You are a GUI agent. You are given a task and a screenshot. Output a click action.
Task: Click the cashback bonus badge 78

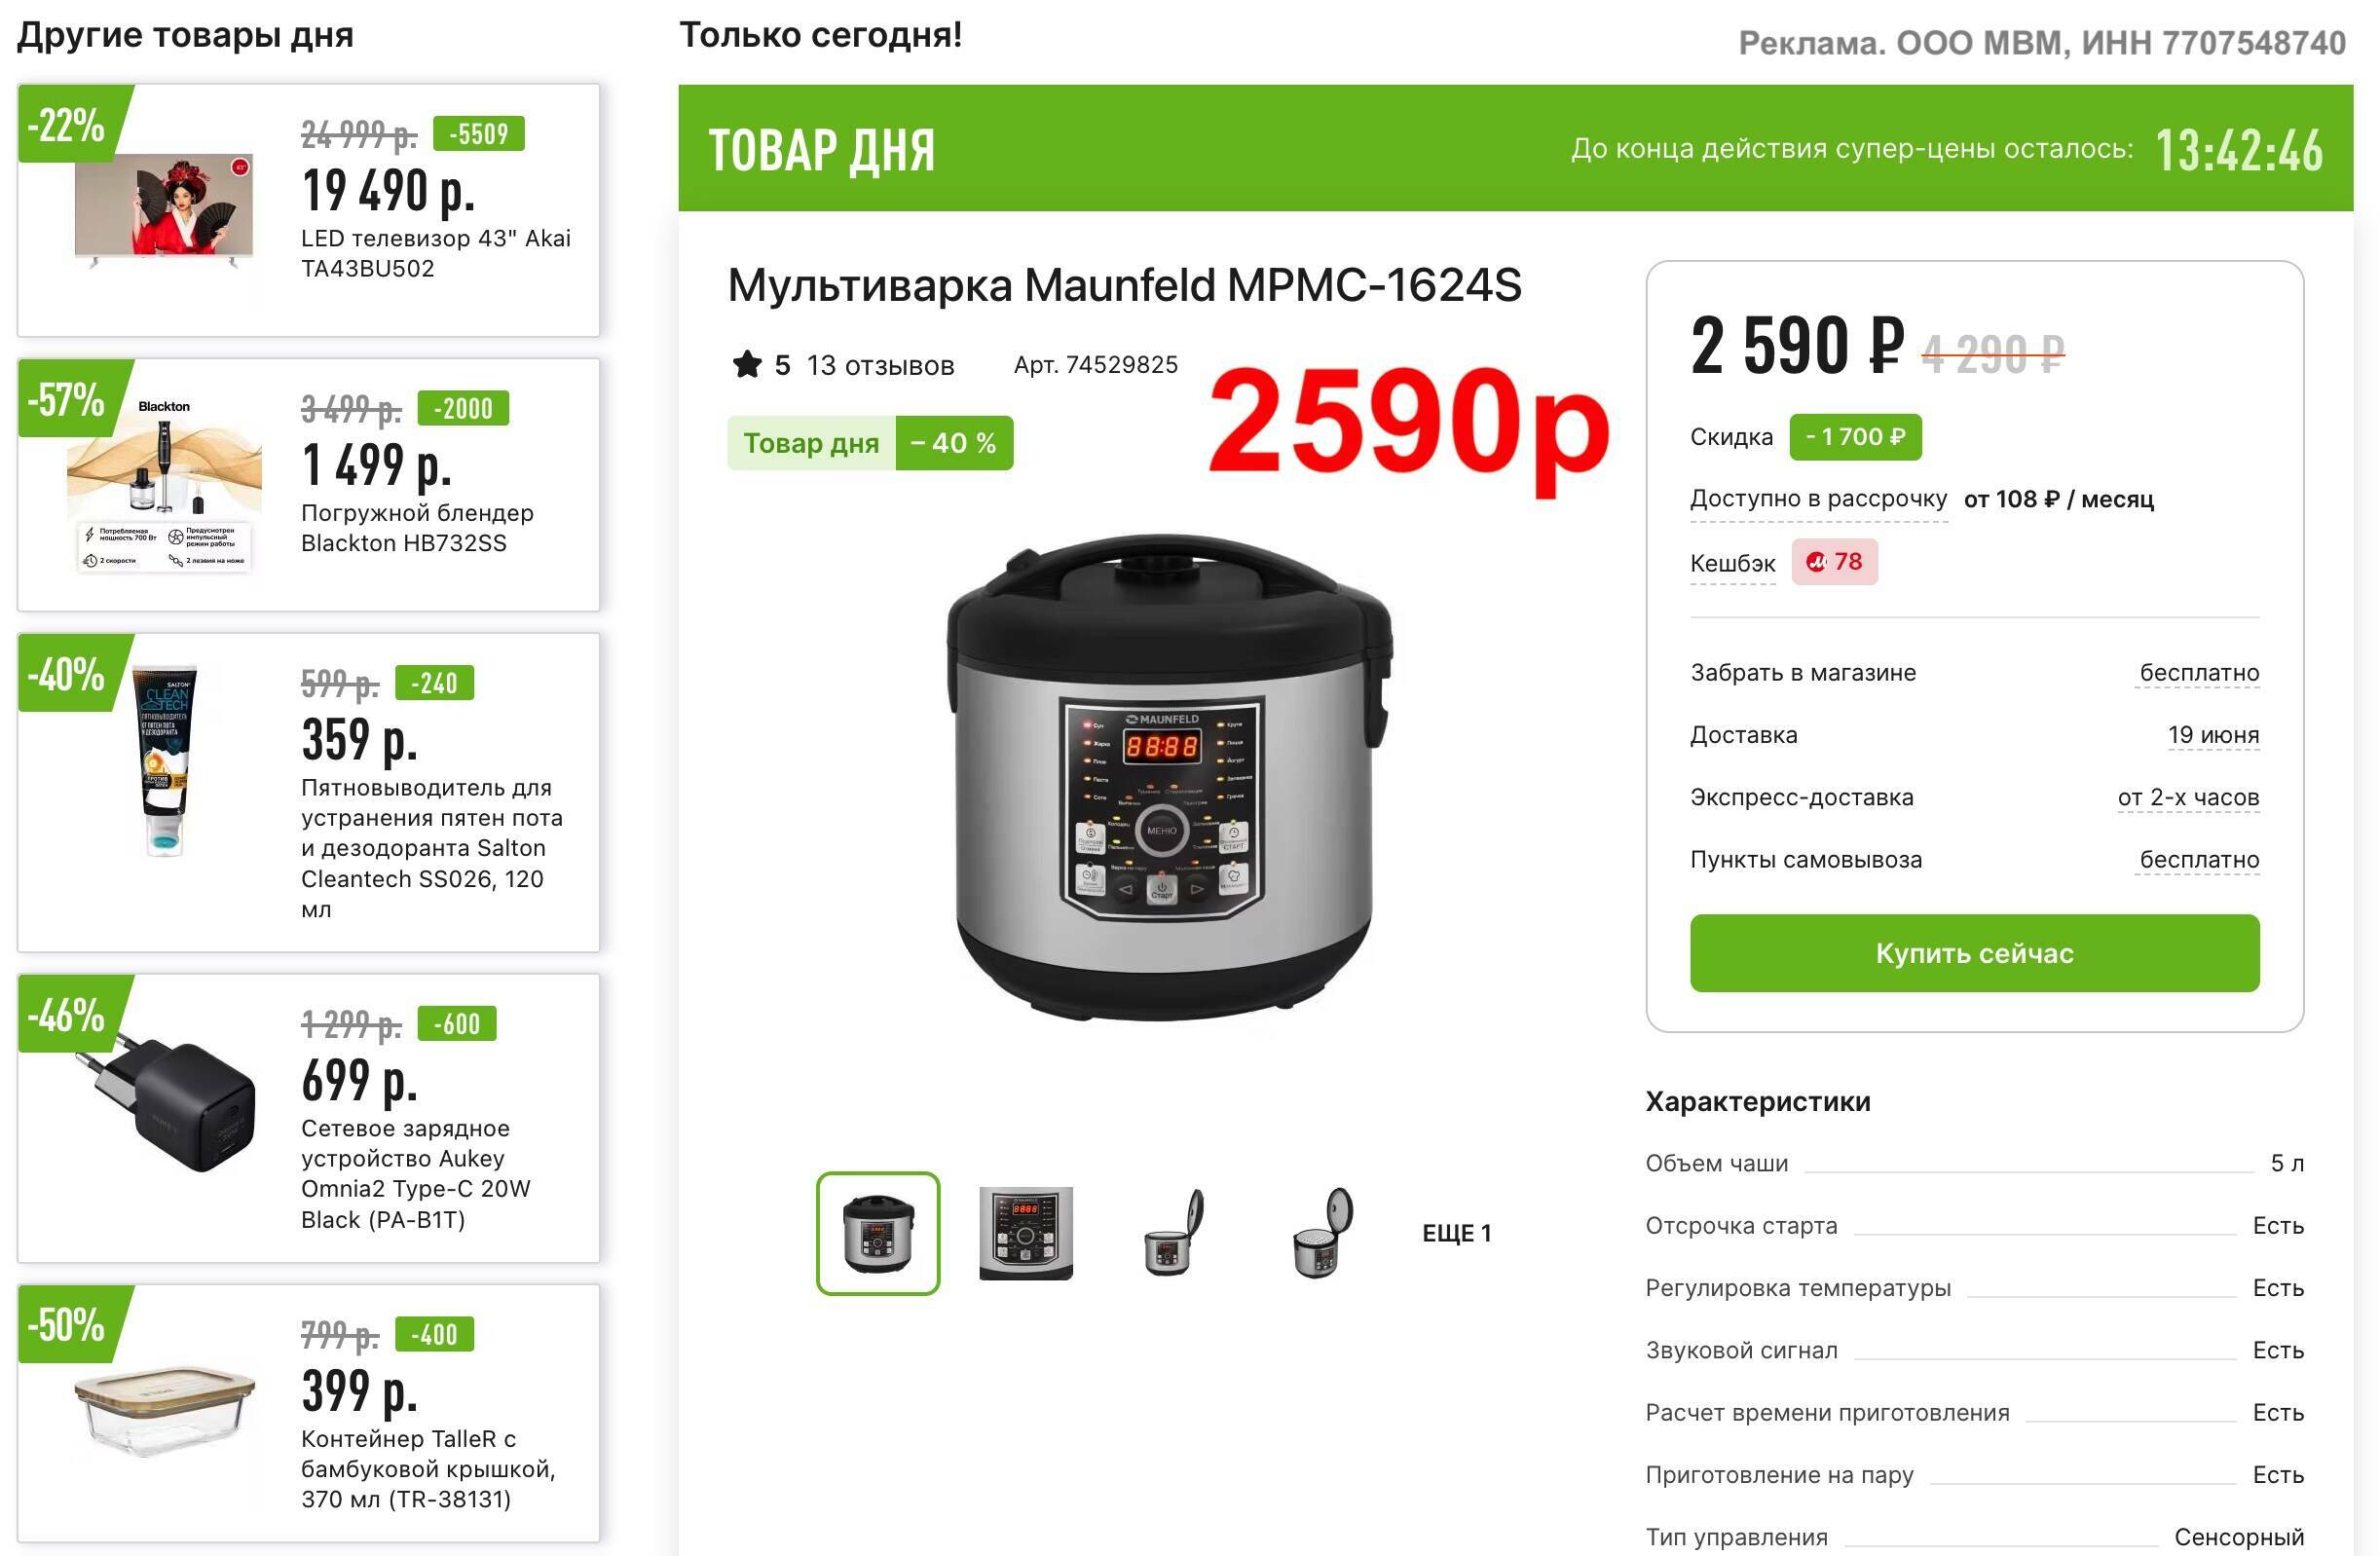(x=1834, y=562)
